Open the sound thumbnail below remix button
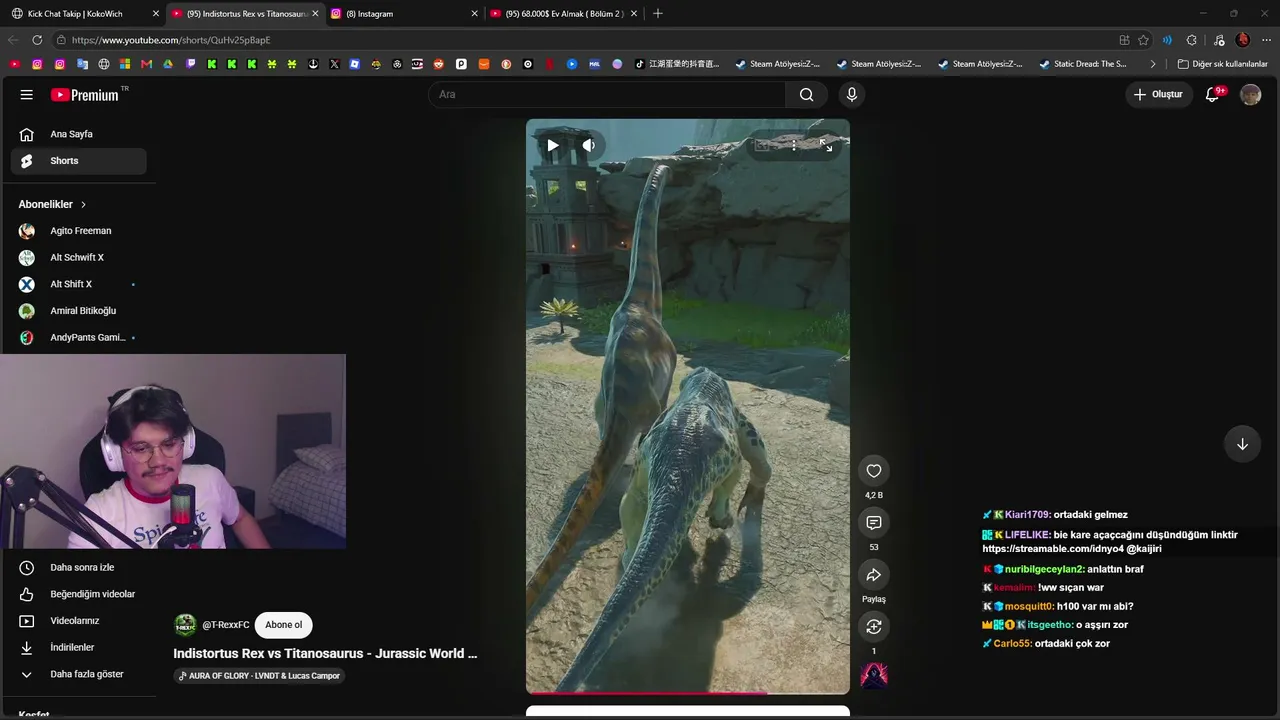 pos(874,675)
